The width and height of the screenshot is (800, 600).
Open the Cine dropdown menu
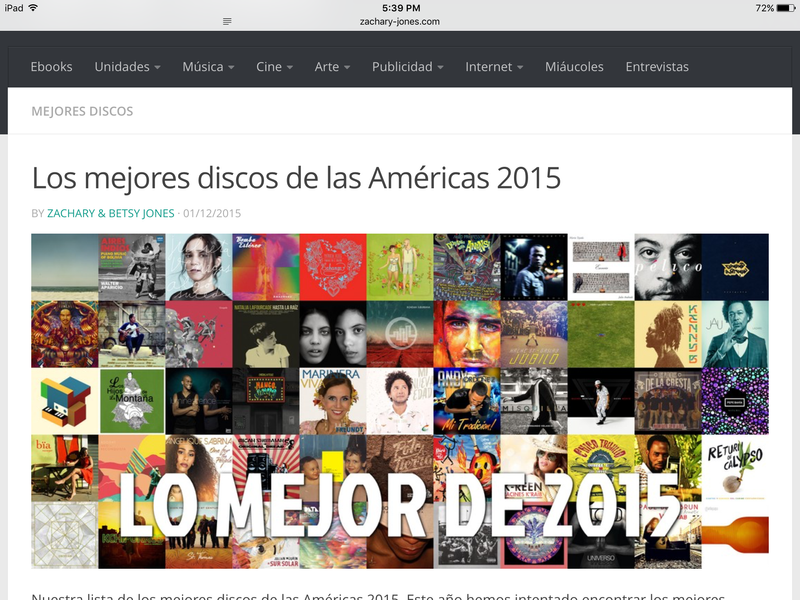[274, 67]
